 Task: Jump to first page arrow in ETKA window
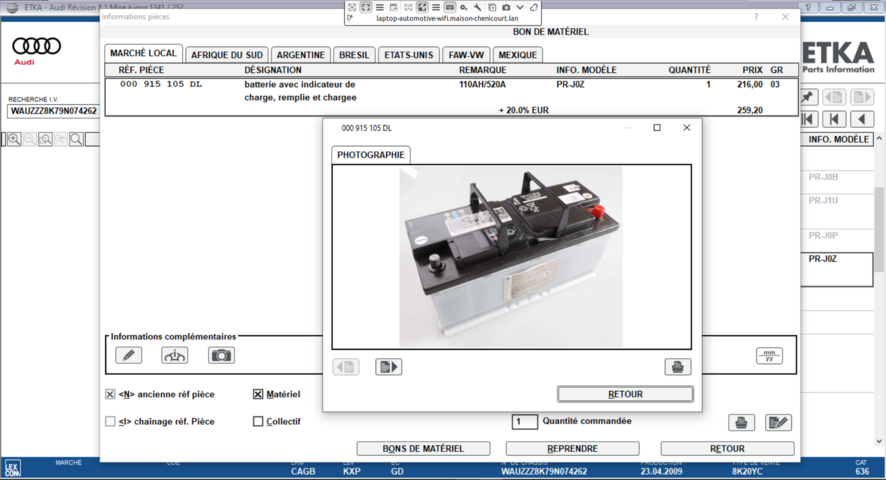809,119
